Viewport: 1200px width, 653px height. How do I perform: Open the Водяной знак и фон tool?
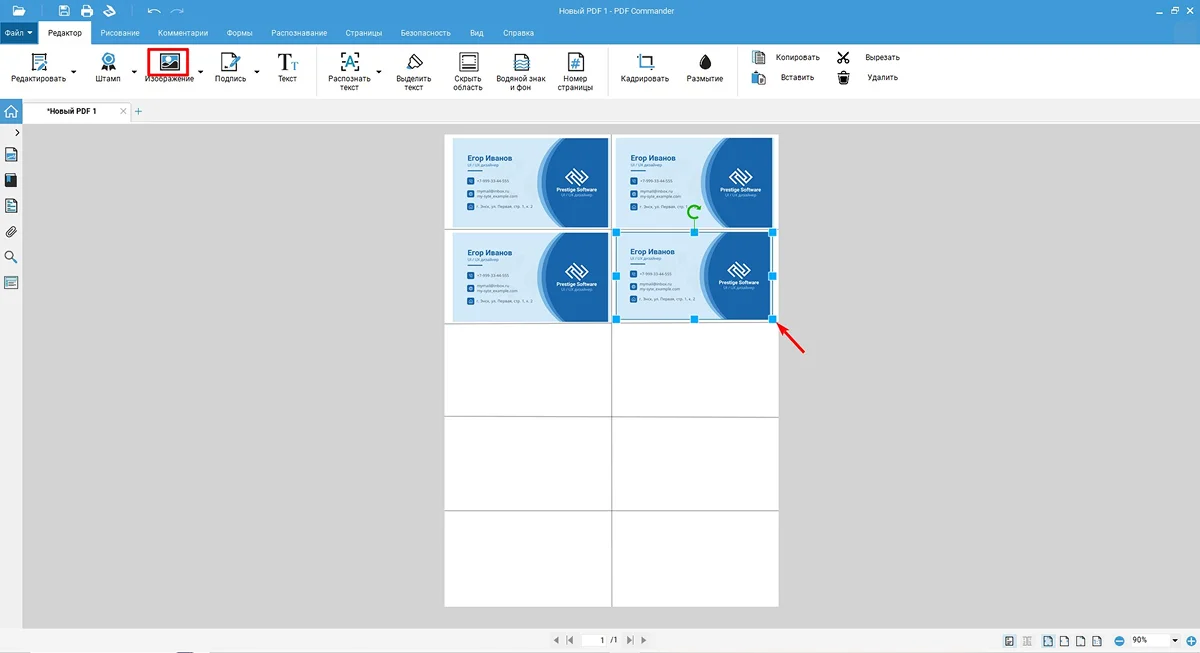point(520,62)
